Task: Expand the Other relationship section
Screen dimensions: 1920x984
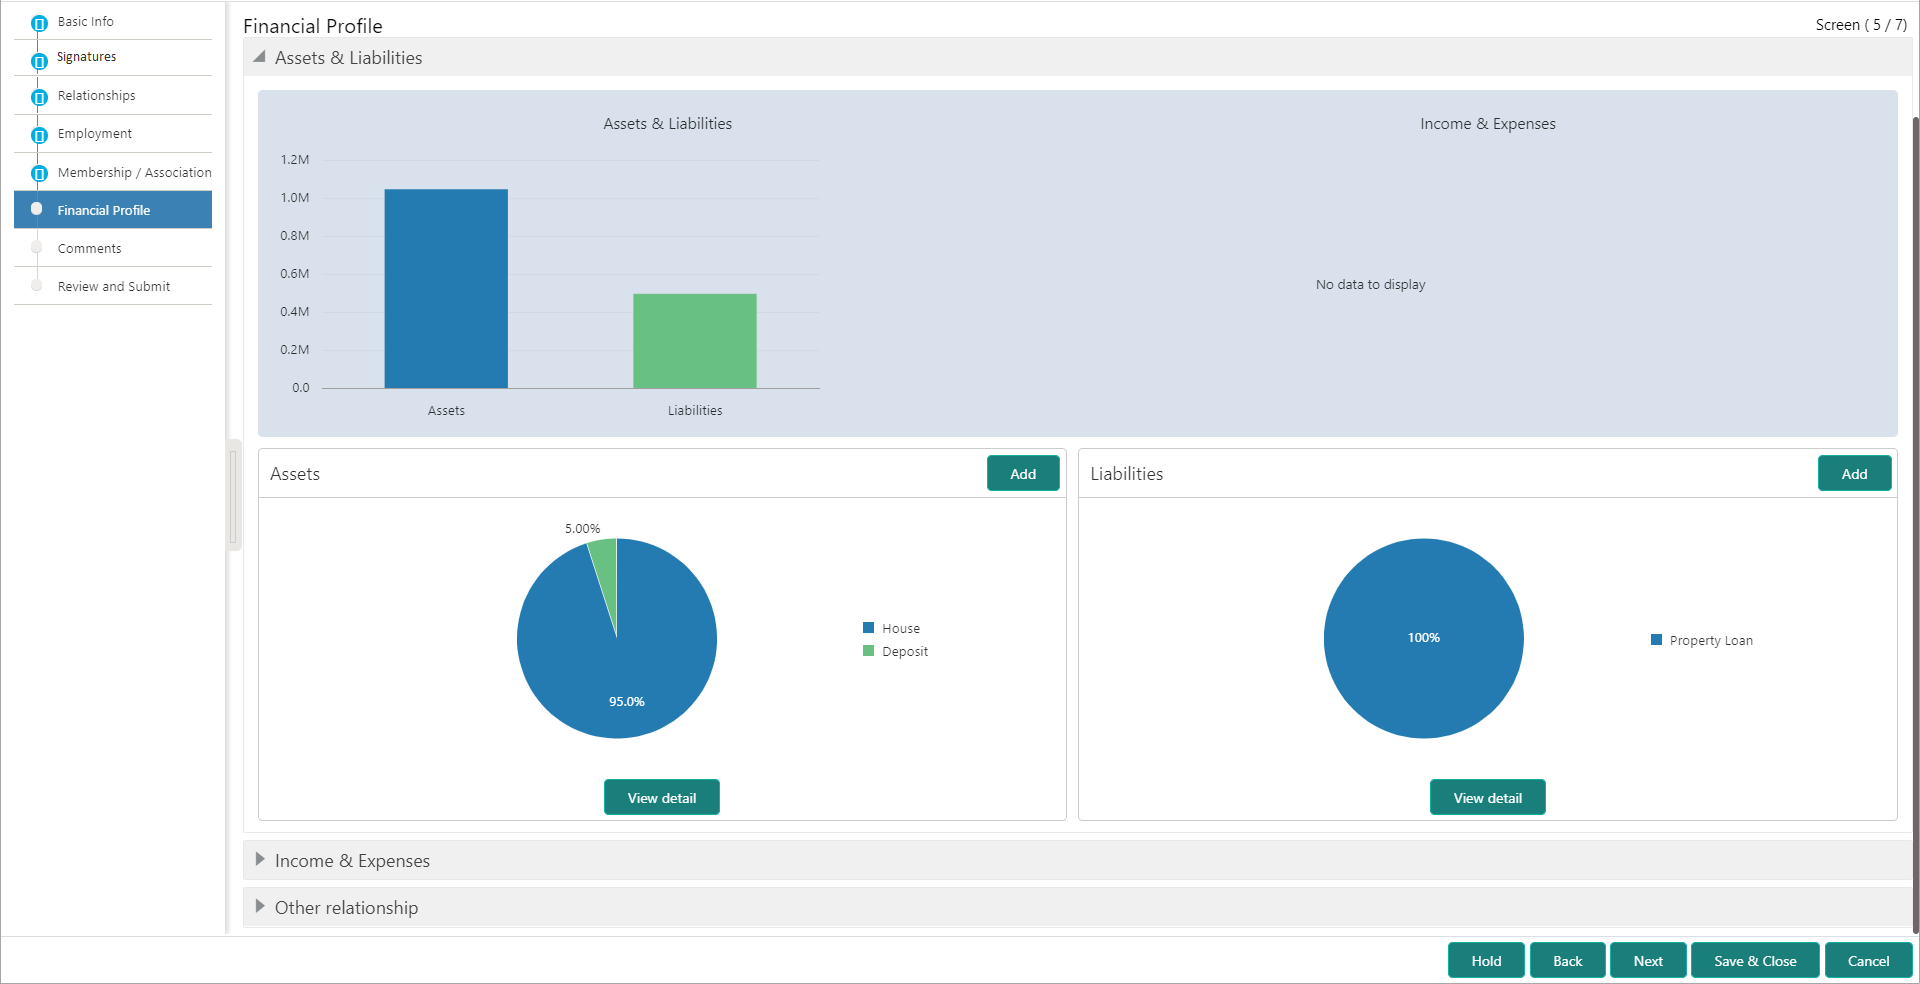Action: point(260,906)
